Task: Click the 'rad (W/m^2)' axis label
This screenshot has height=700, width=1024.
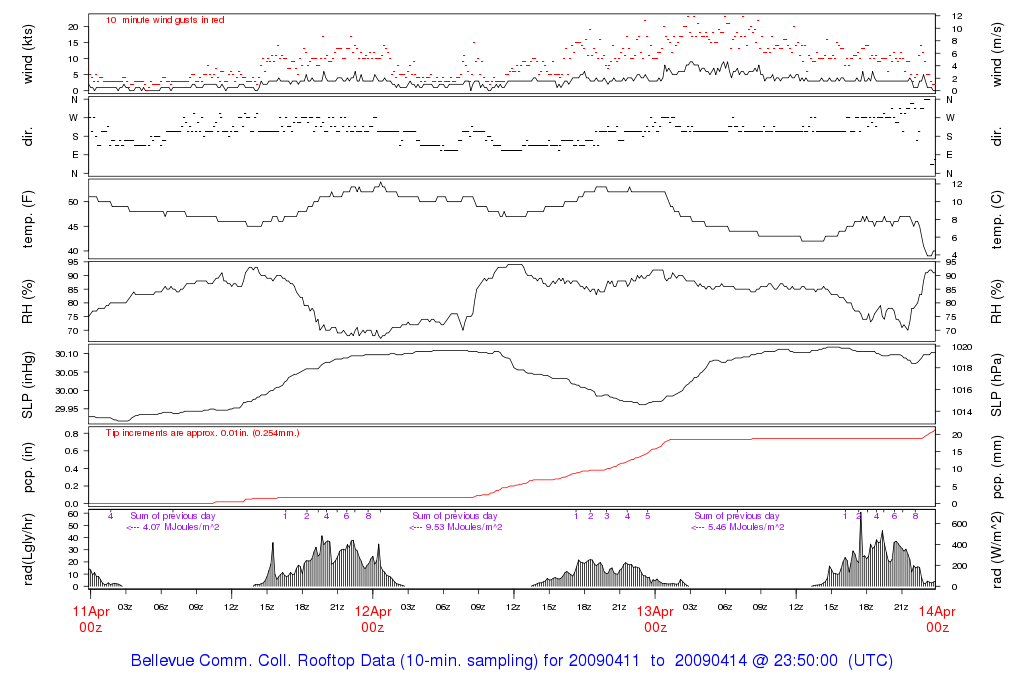Action: (997, 550)
